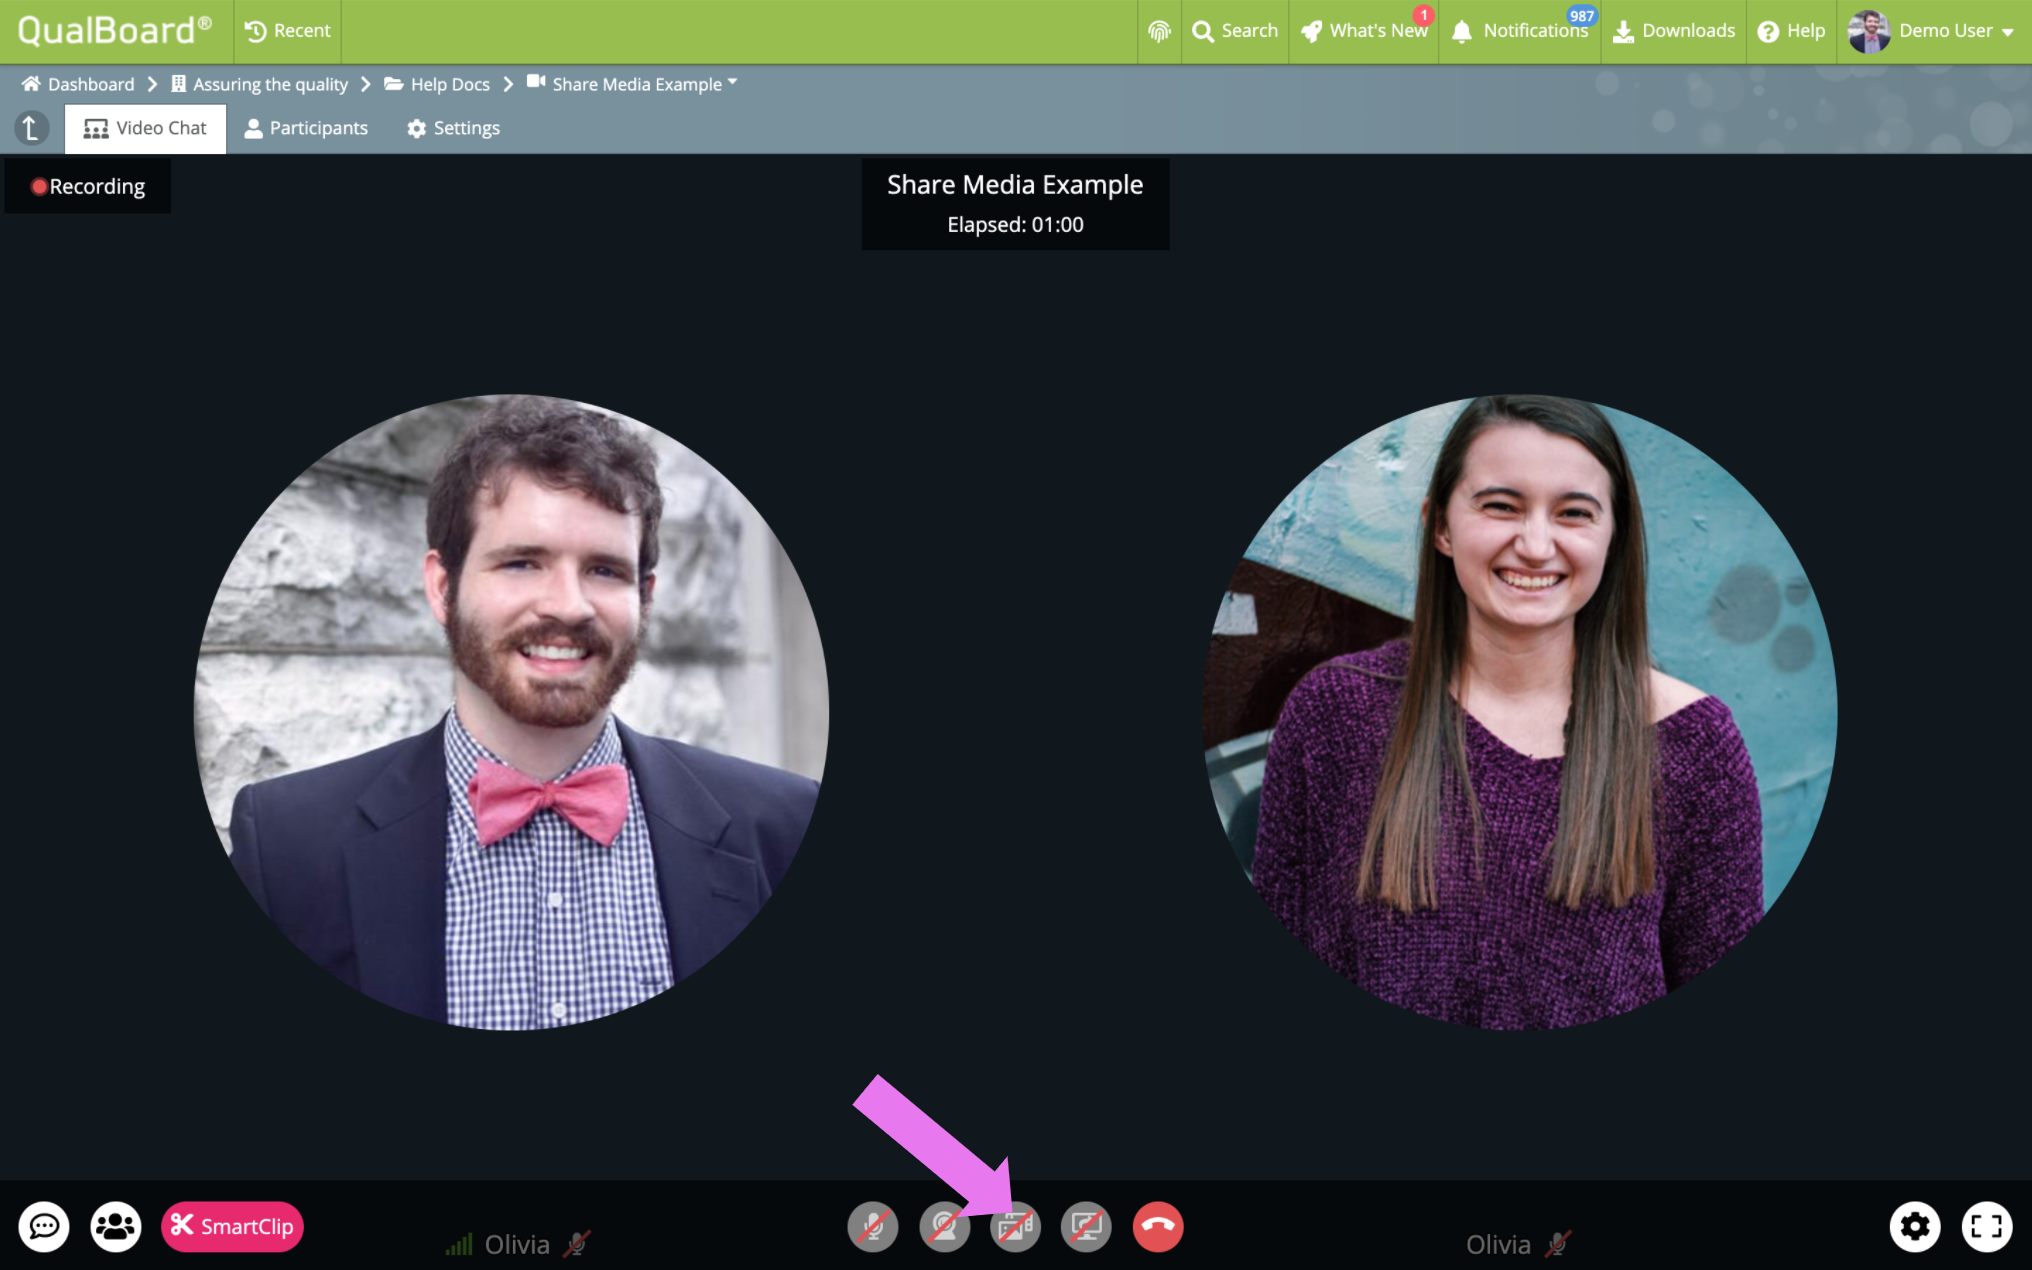
Task: Enable the share media button
Action: click(1015, 1226)
